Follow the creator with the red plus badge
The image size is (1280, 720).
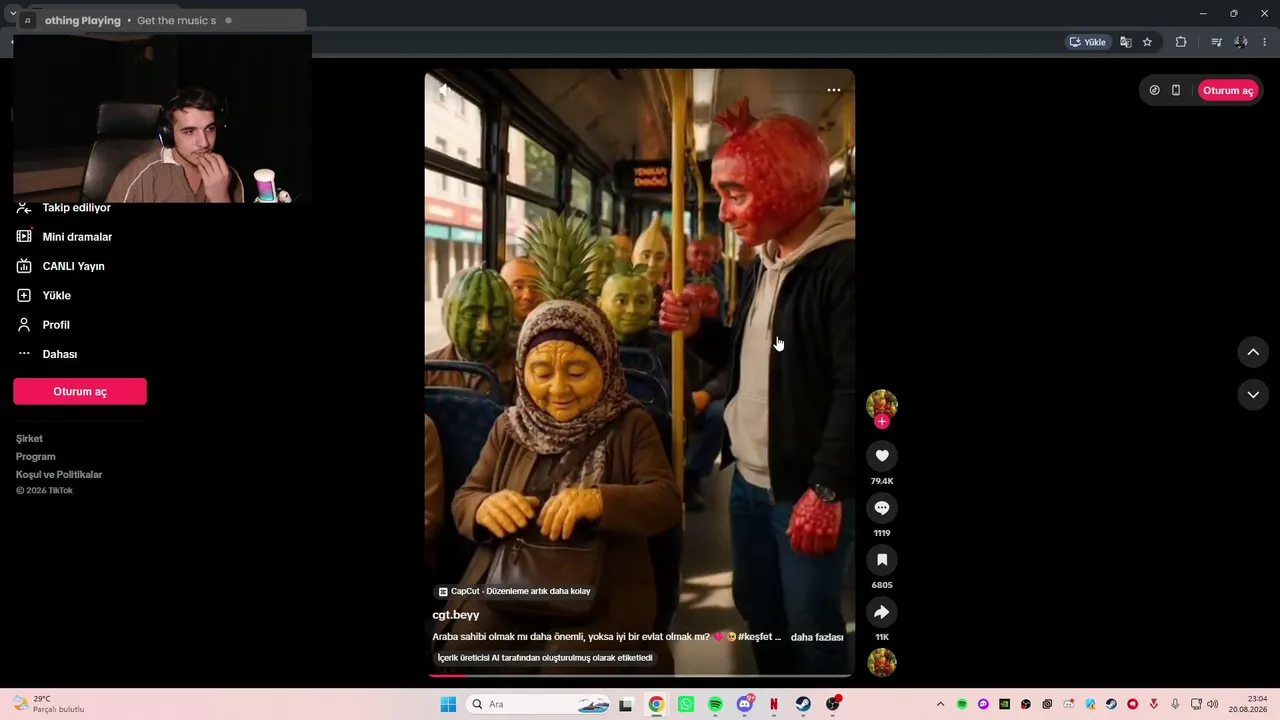tap(882, 422)
